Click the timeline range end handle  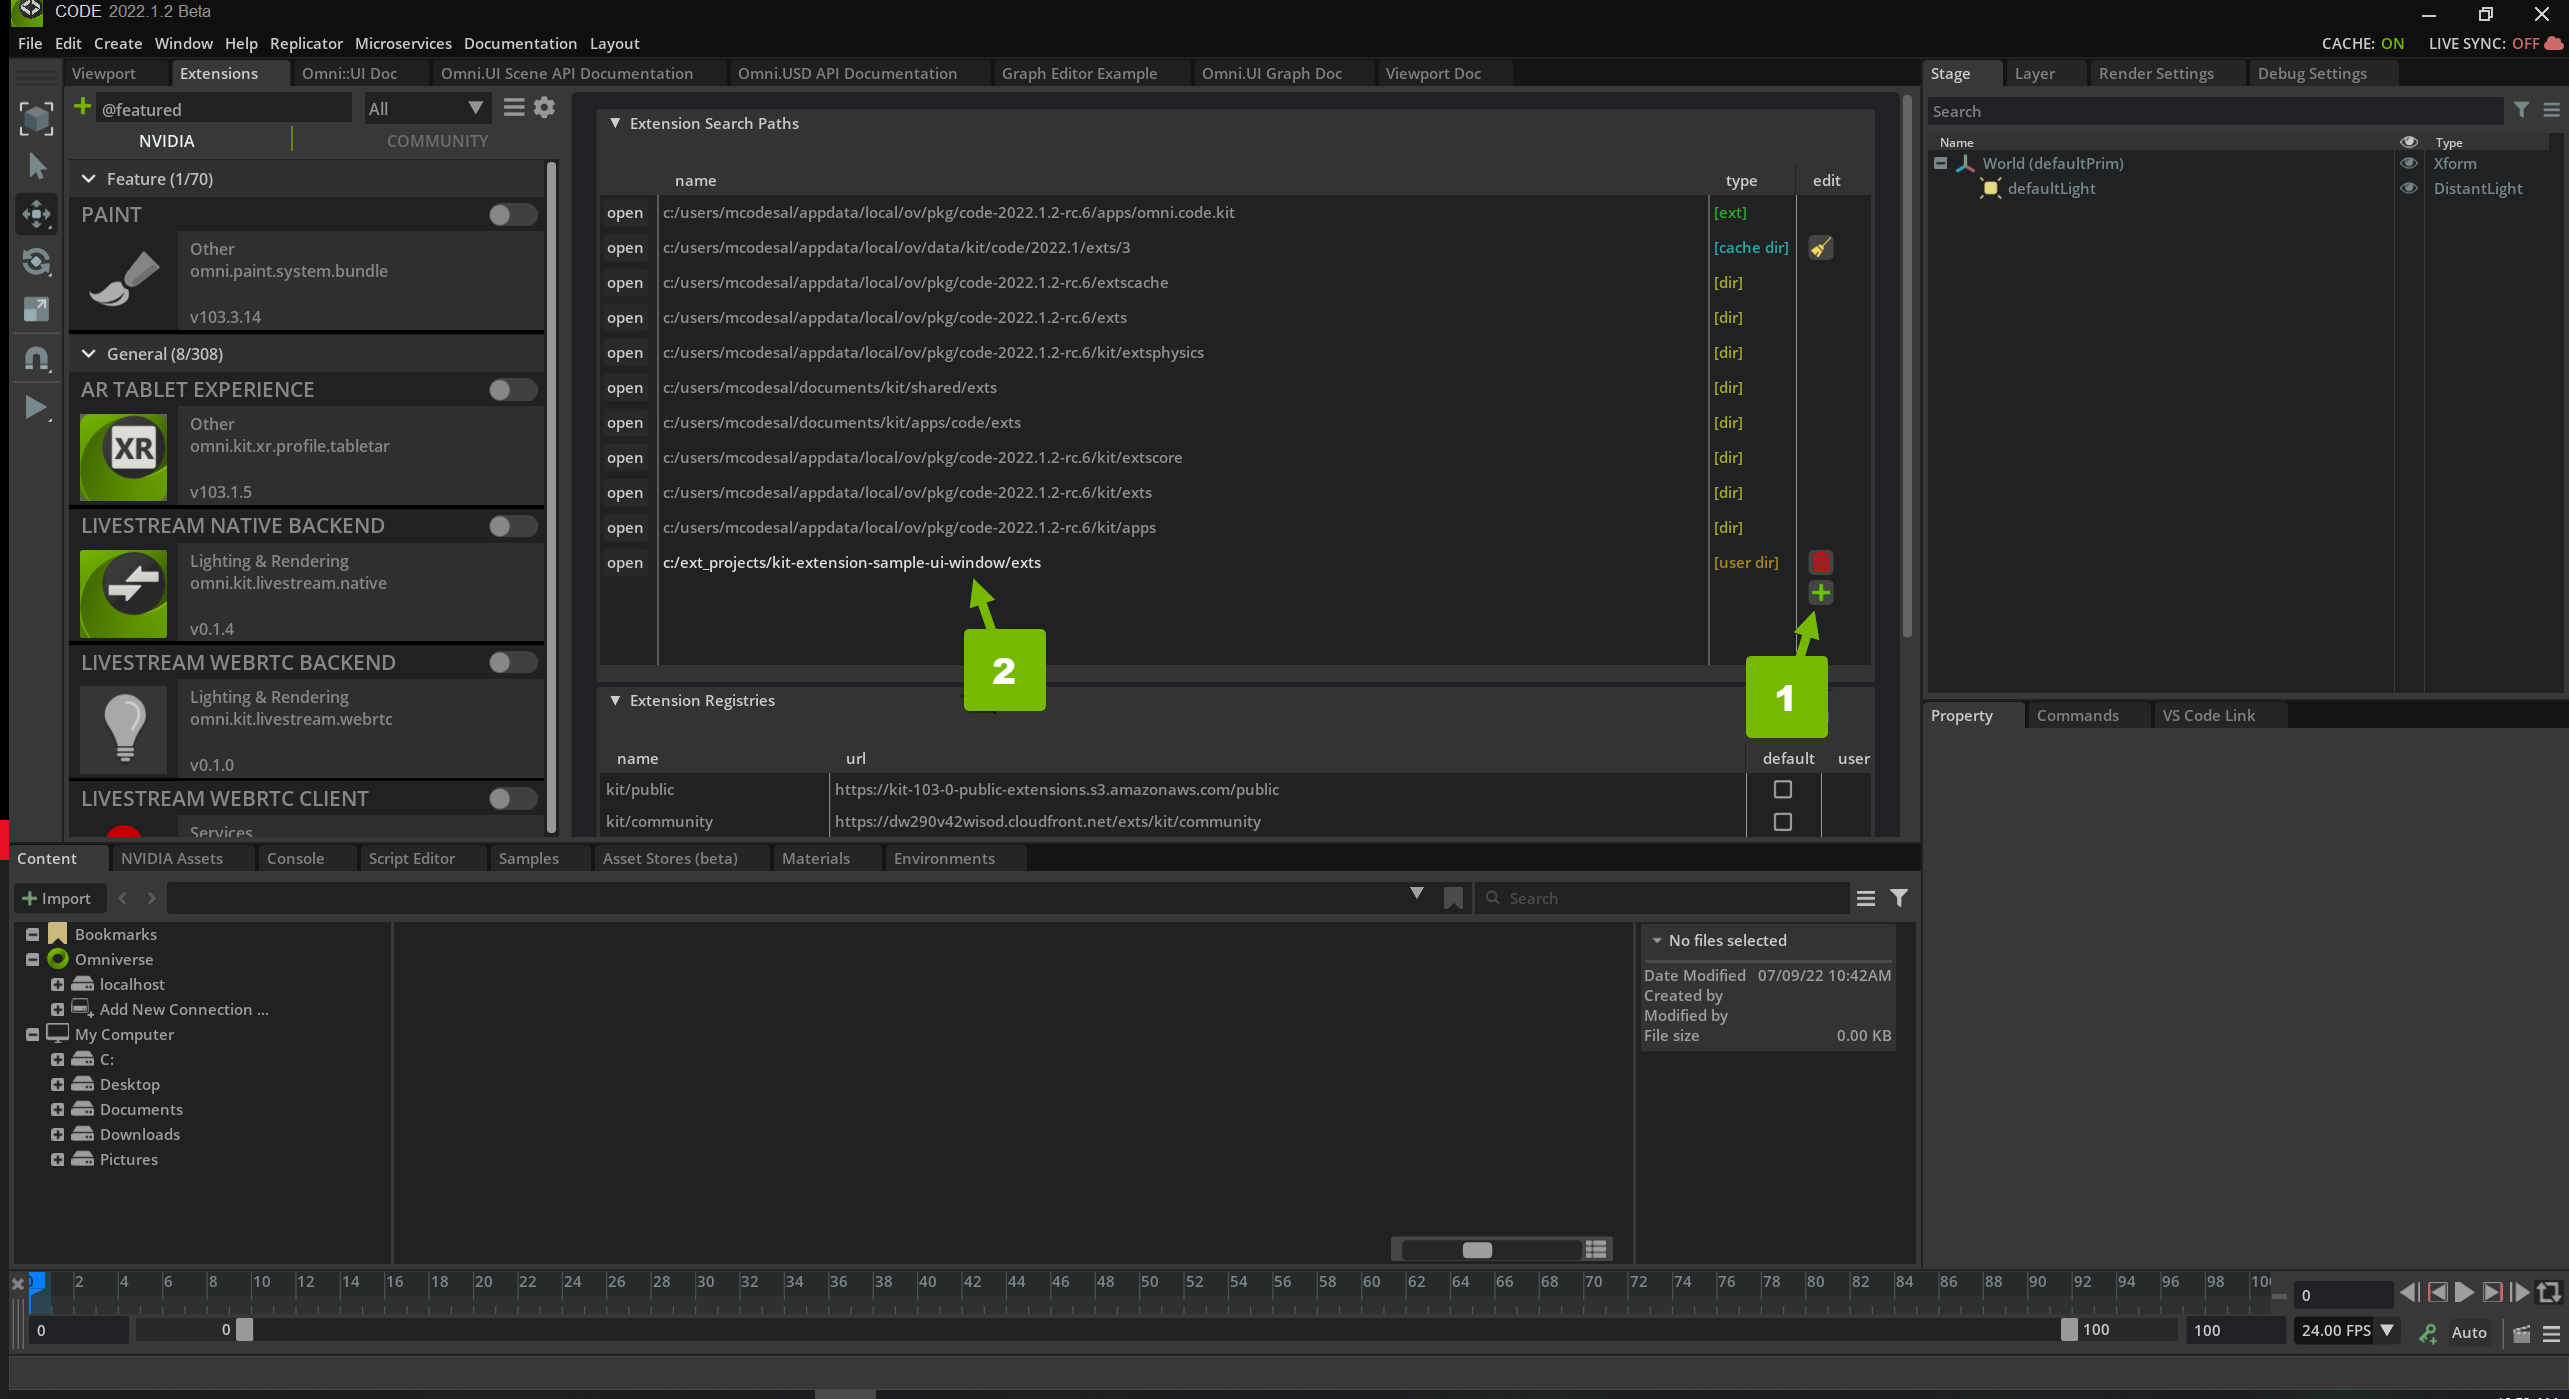click(x=2068, y=1330)
